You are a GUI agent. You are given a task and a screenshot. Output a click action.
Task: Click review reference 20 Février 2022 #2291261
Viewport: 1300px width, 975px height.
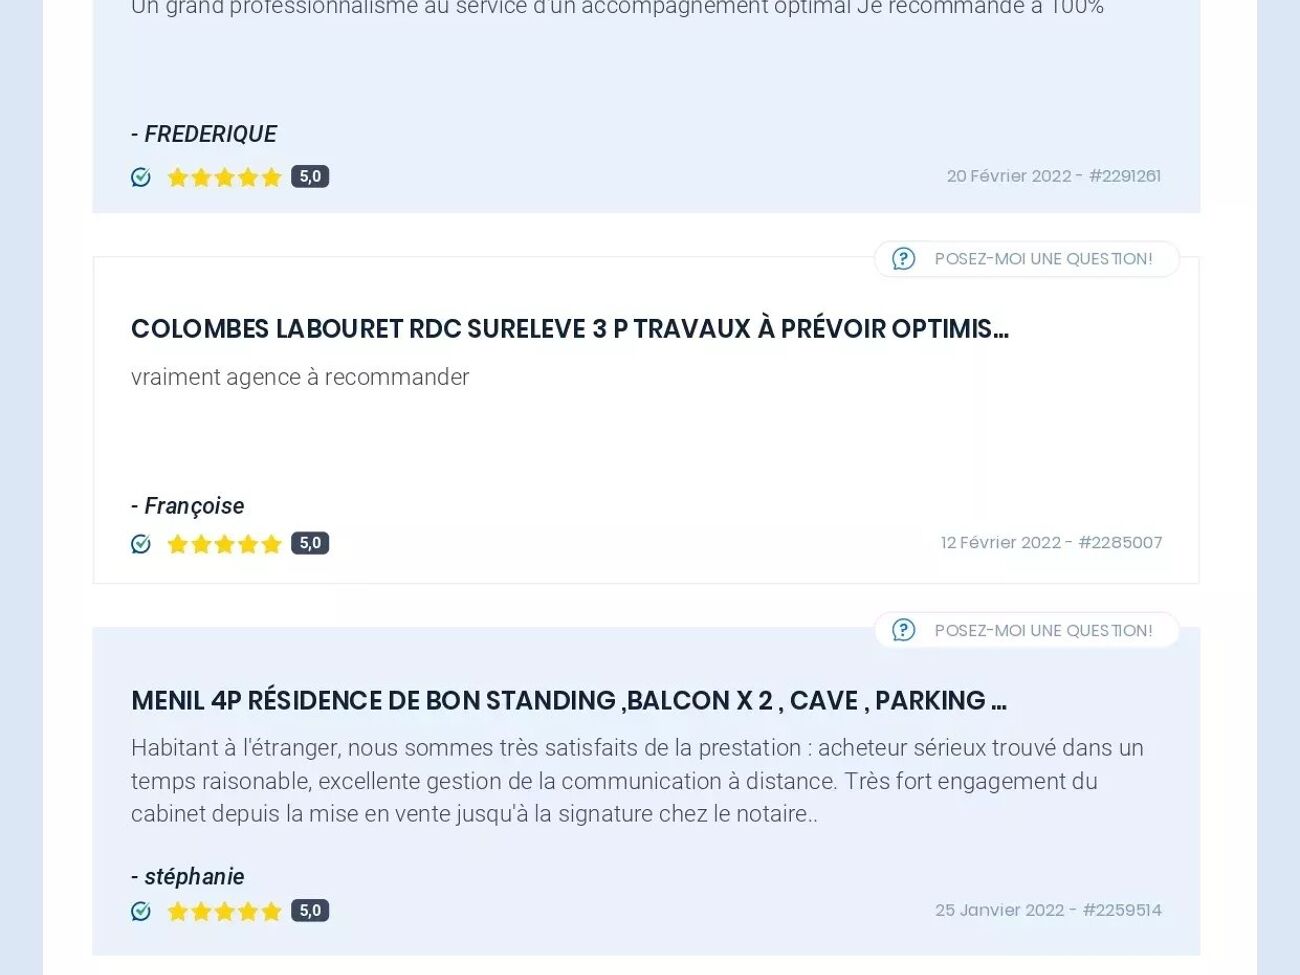click(x=1053, y=176)
